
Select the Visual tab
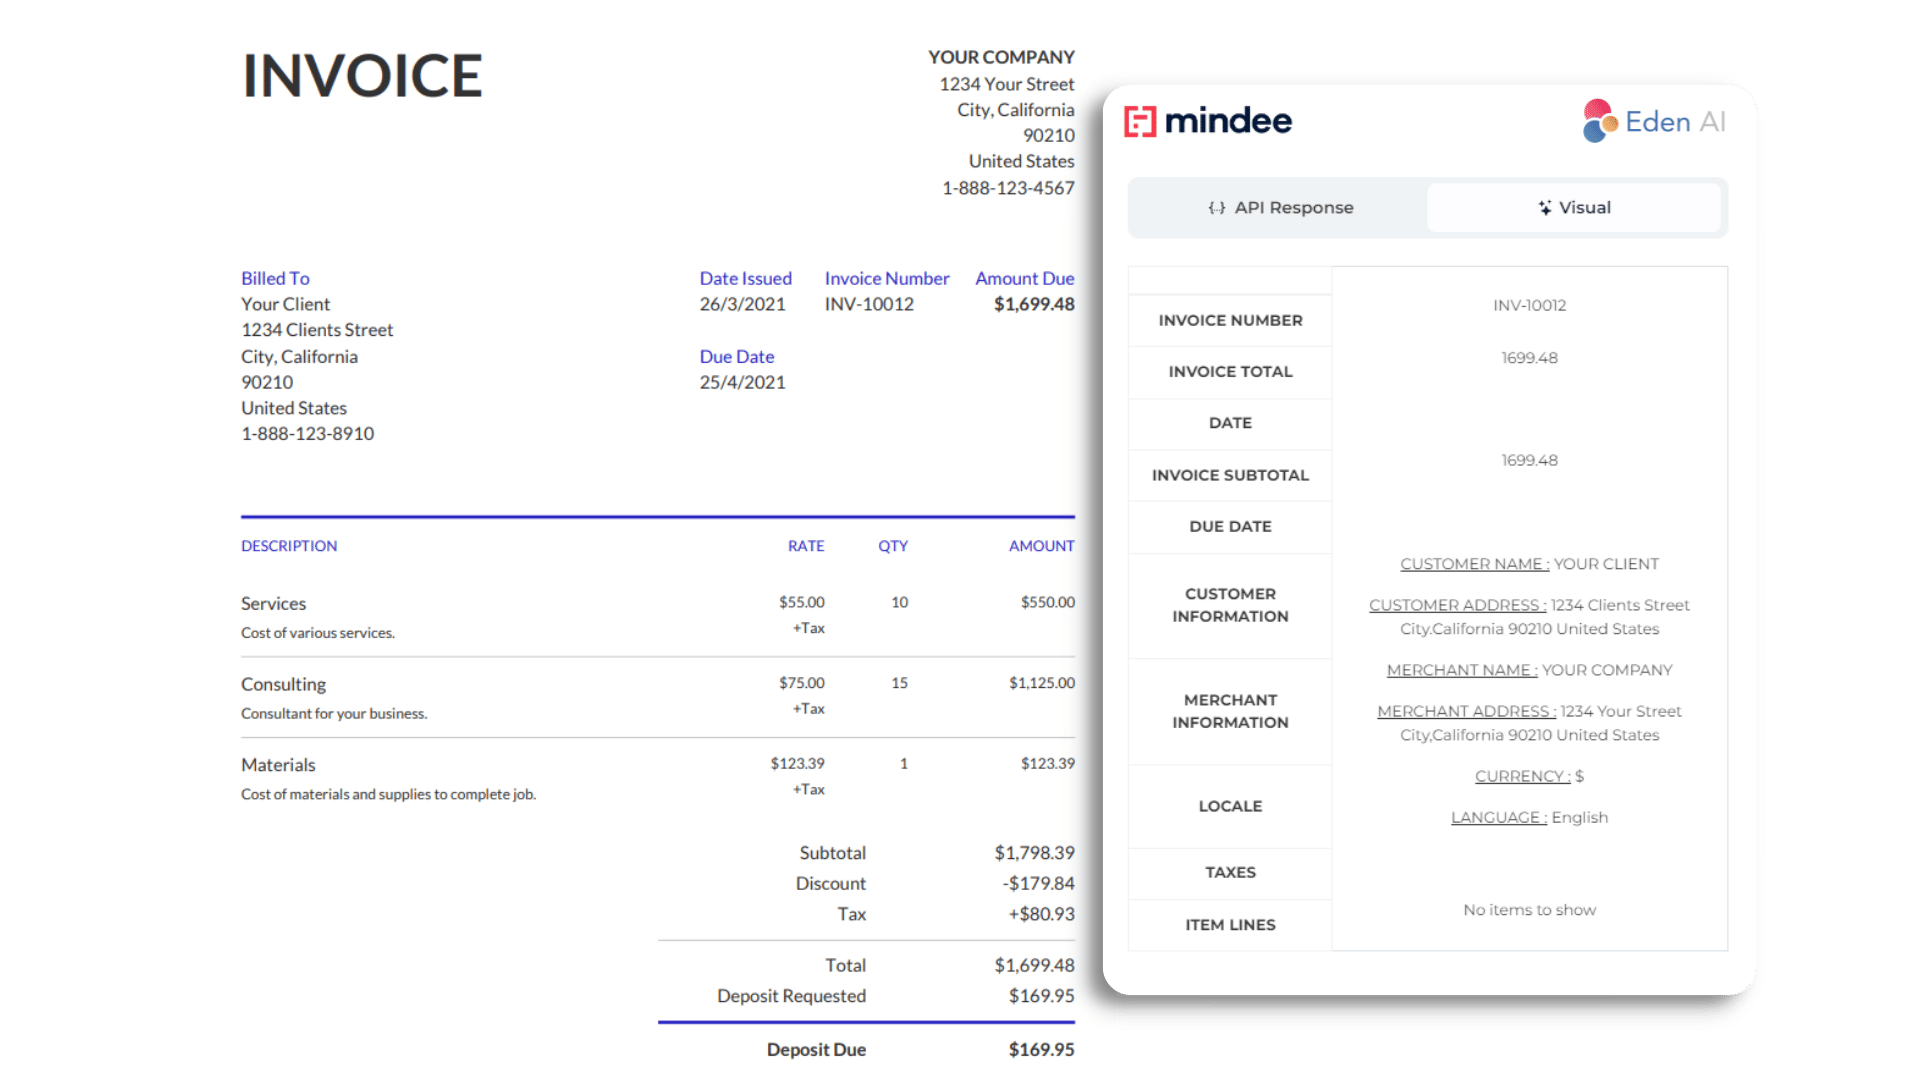coord(1574,208)
